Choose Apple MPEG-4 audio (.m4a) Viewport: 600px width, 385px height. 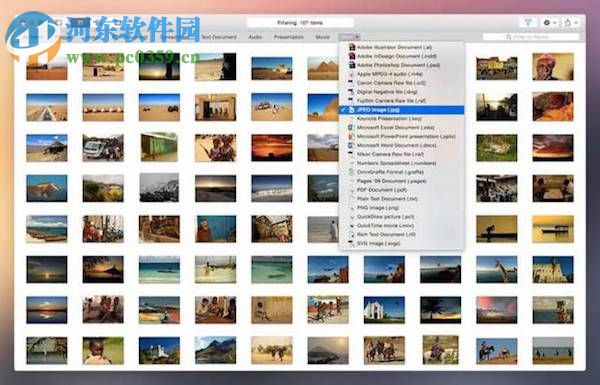[x=401, y=74]
